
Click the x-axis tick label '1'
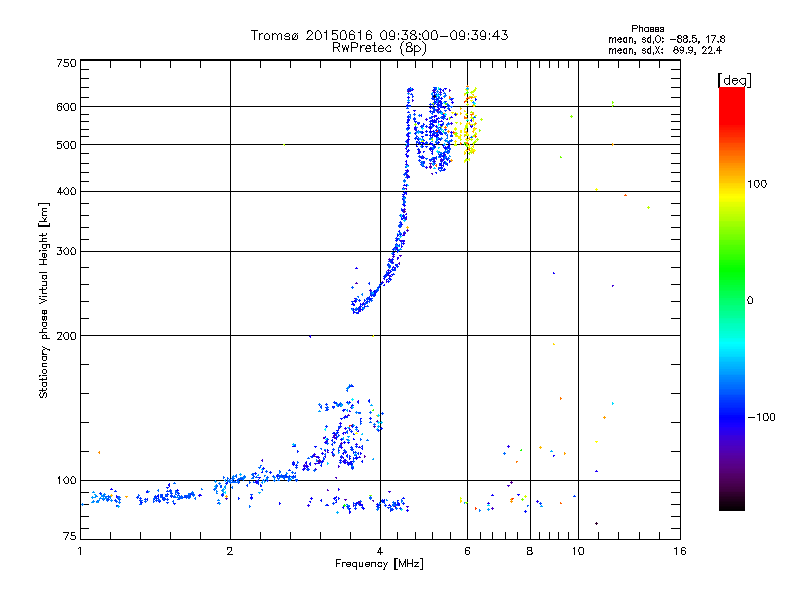pyautogui.click(x=80, y=551)
